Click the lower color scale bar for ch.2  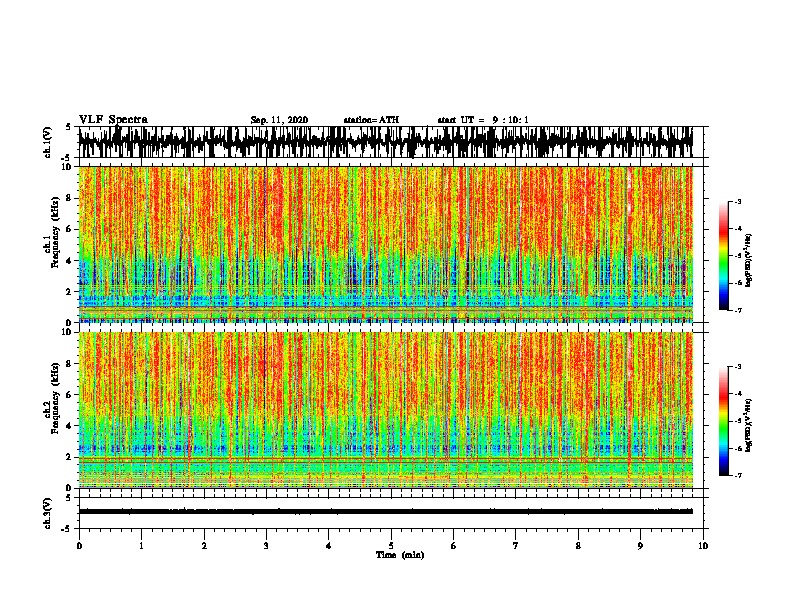click(724, 421)
